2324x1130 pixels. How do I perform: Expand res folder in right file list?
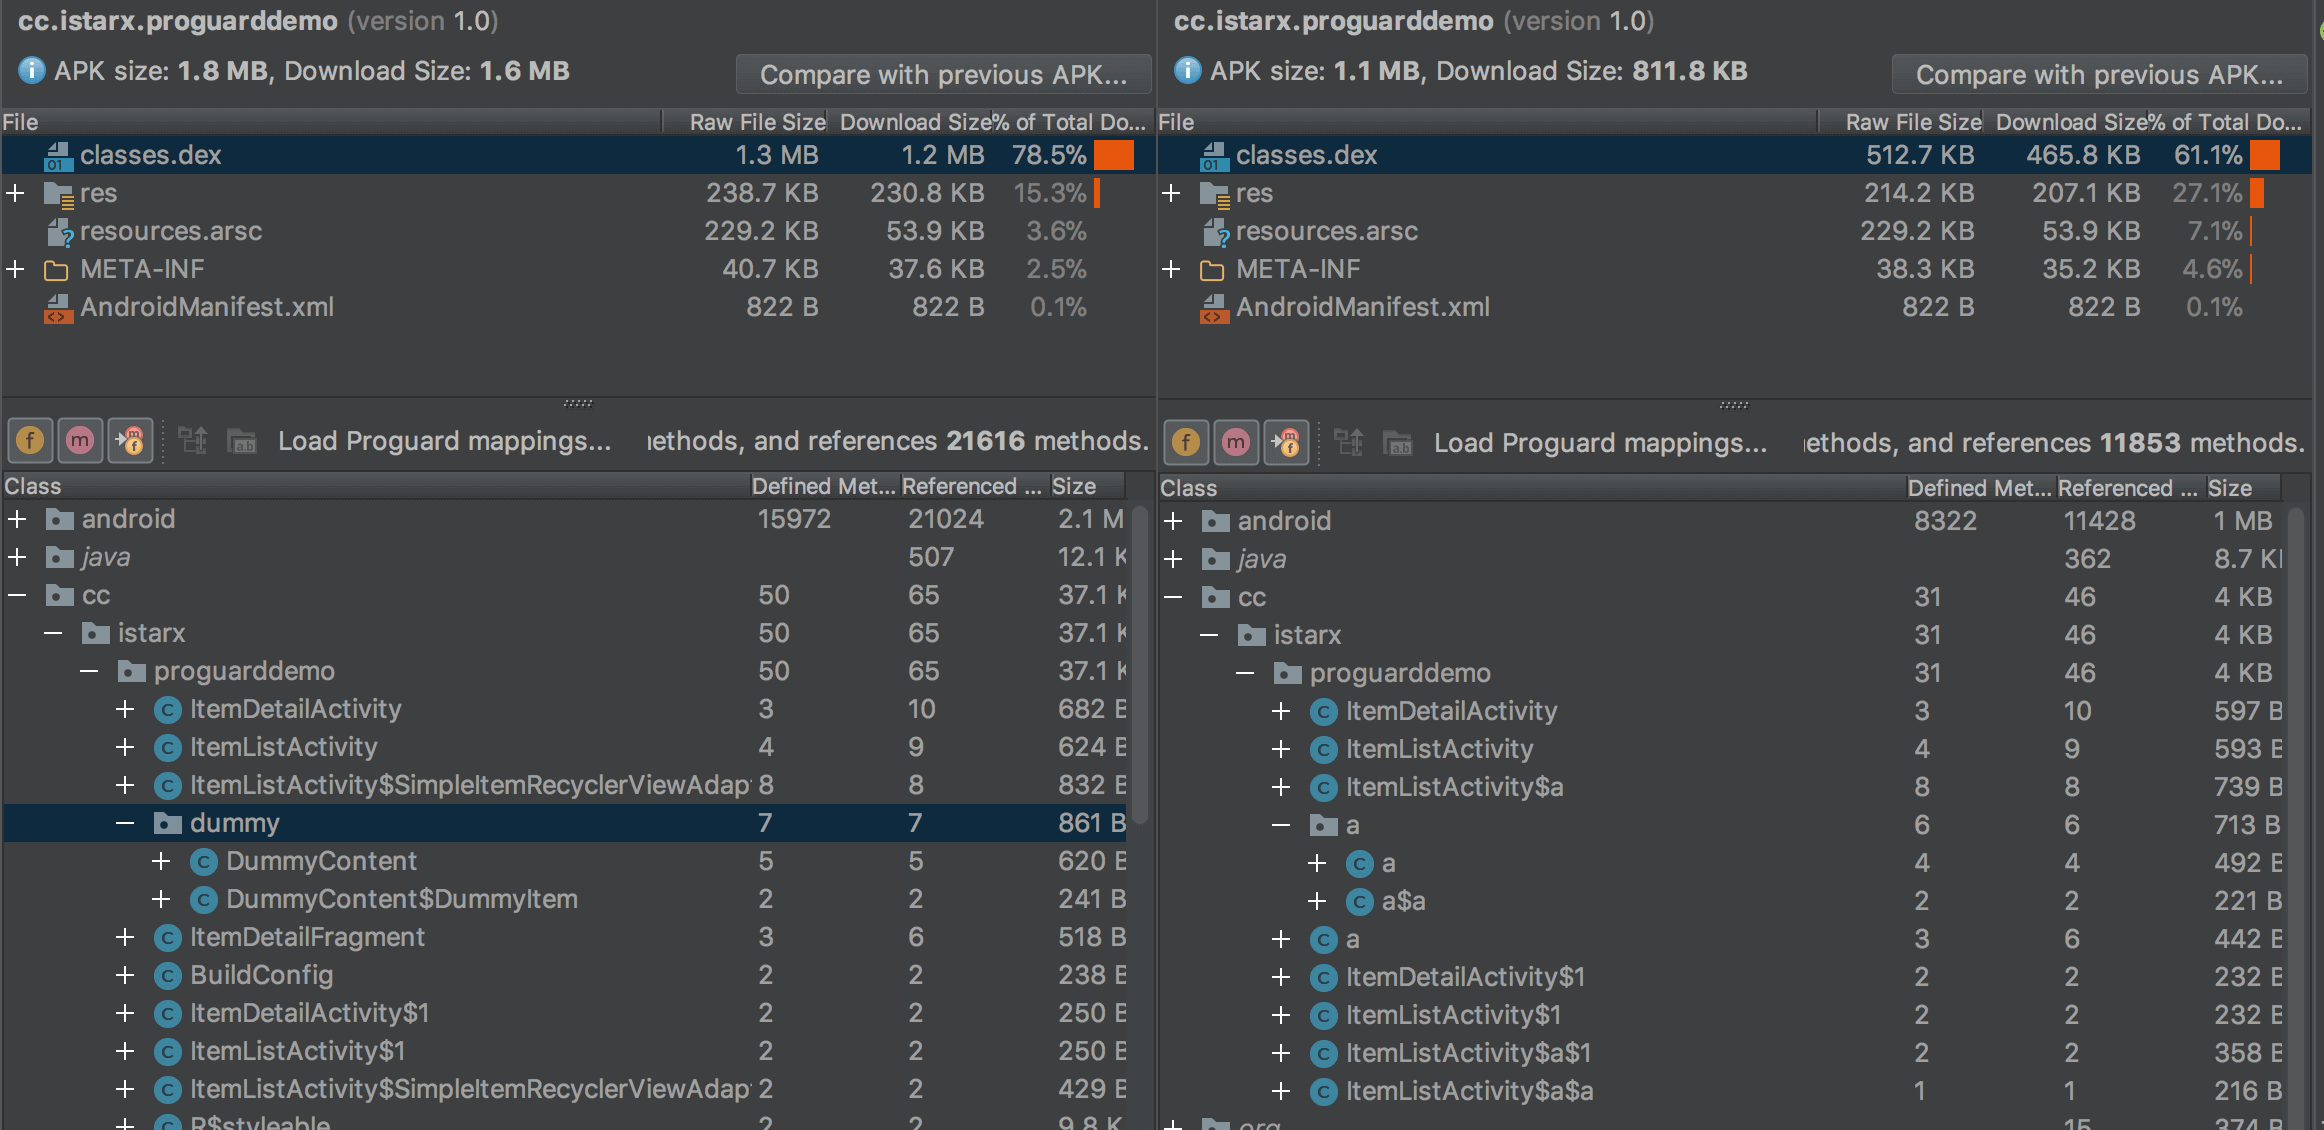coord(1171,193)
